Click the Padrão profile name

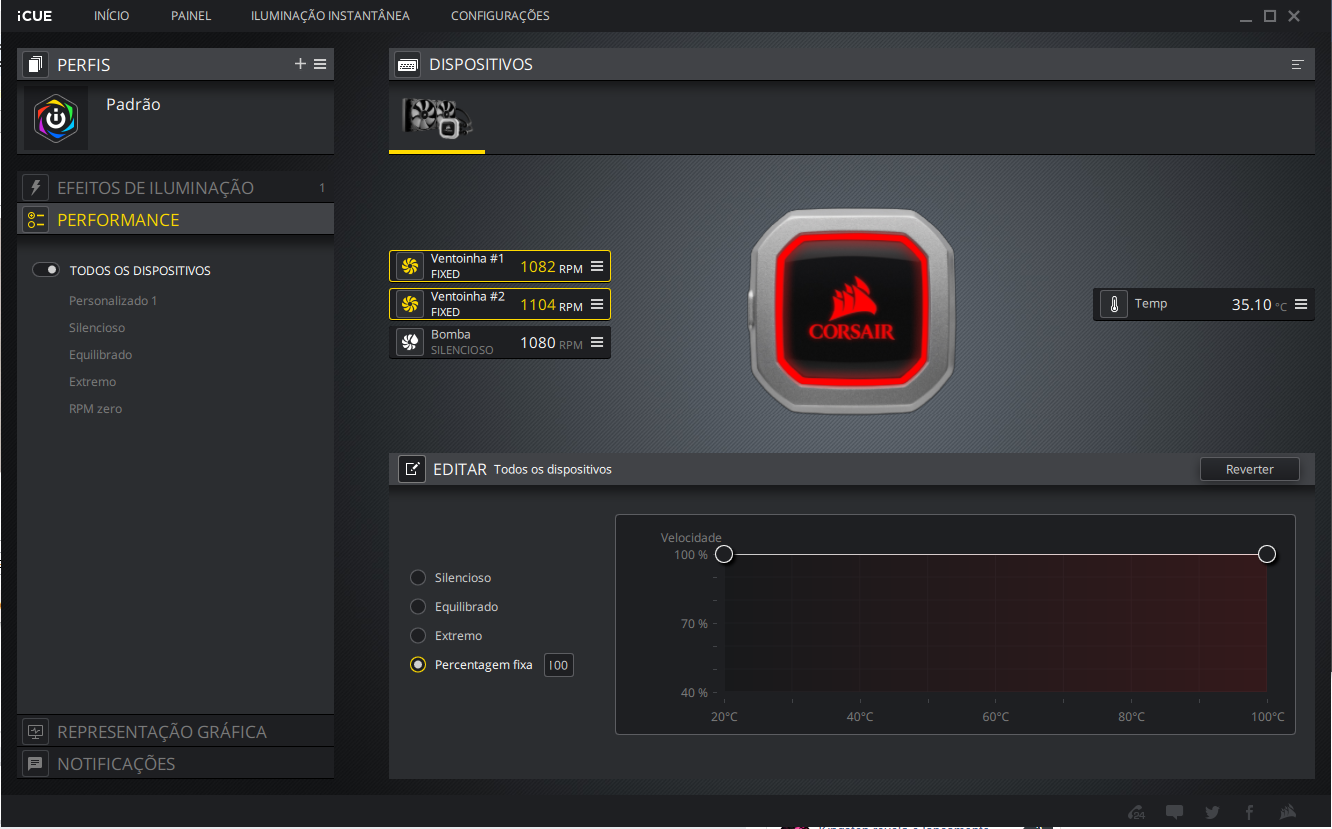click(133, 104)
